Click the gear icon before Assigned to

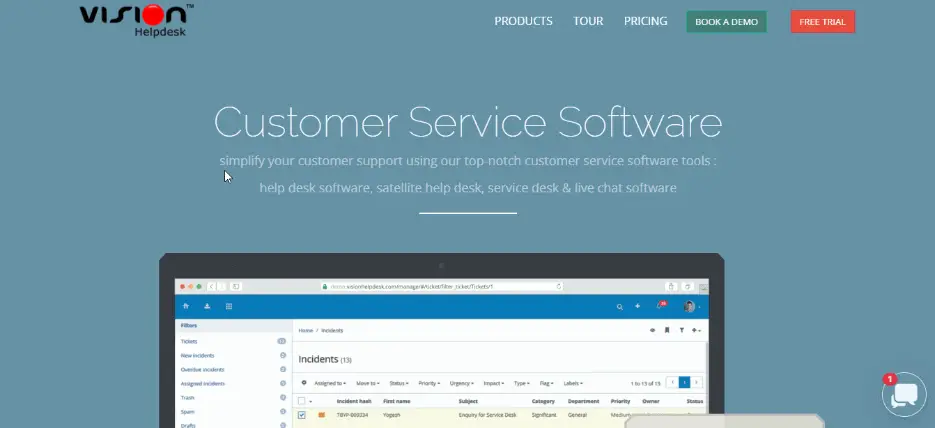[304, 383]
